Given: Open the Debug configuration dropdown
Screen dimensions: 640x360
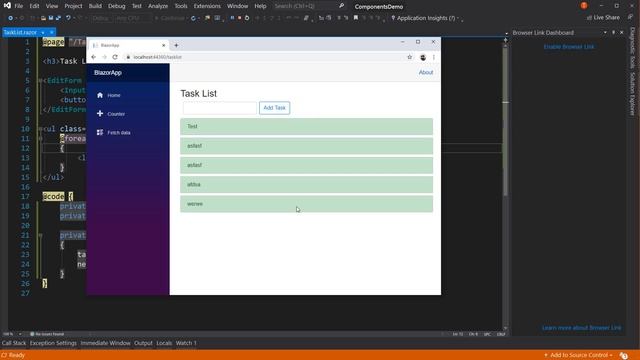Looking at the screenshot, I should pos(101,18).
